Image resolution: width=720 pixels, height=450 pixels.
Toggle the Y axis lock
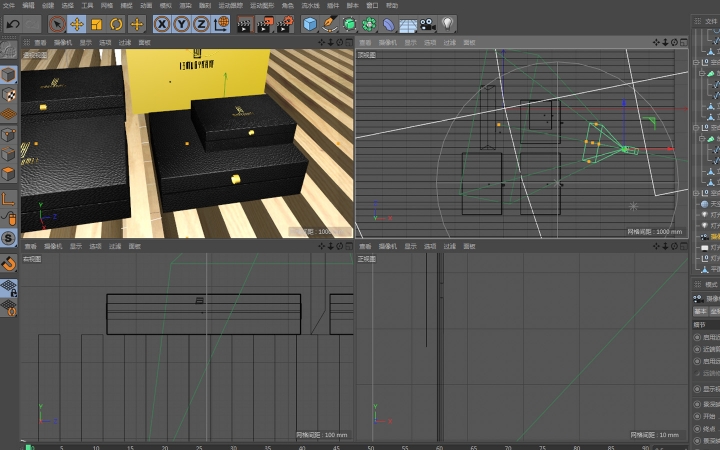(181, 23)
